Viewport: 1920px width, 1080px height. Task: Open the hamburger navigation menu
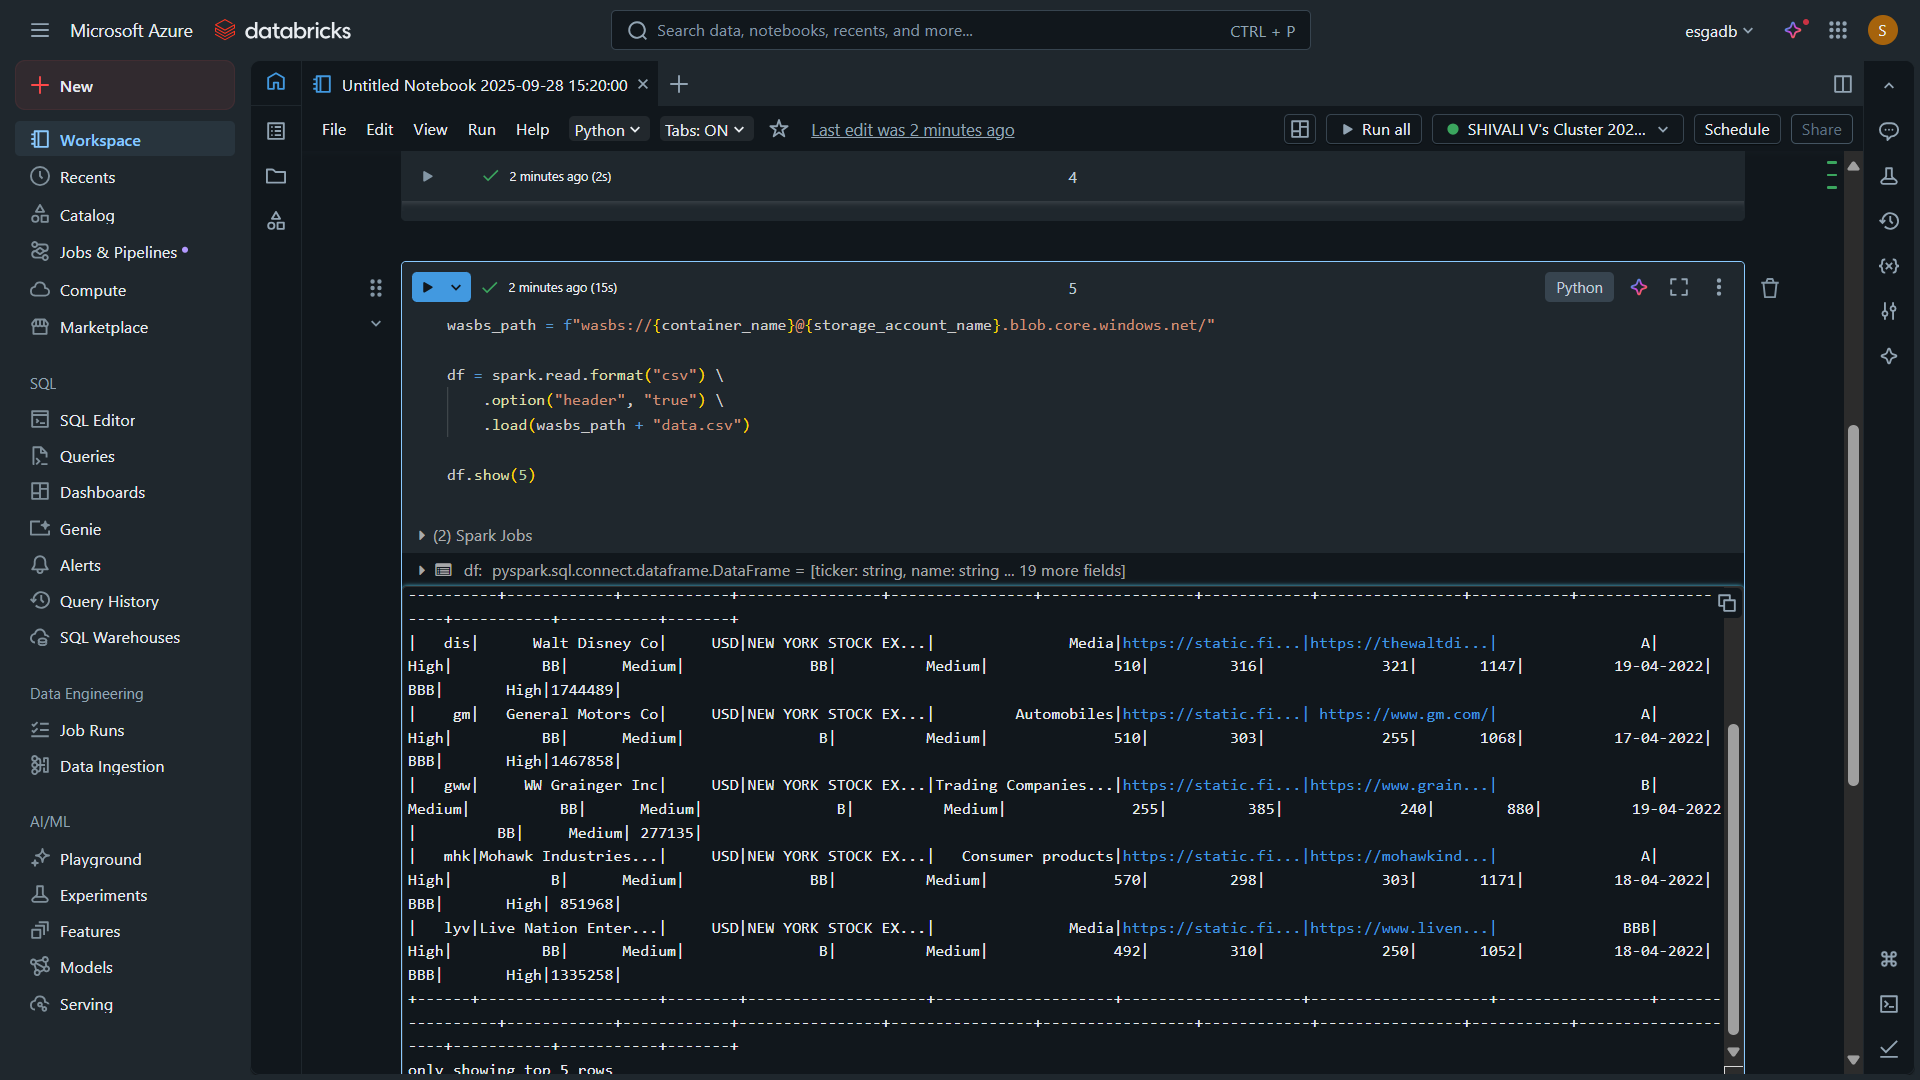click(x=40, y=31)
